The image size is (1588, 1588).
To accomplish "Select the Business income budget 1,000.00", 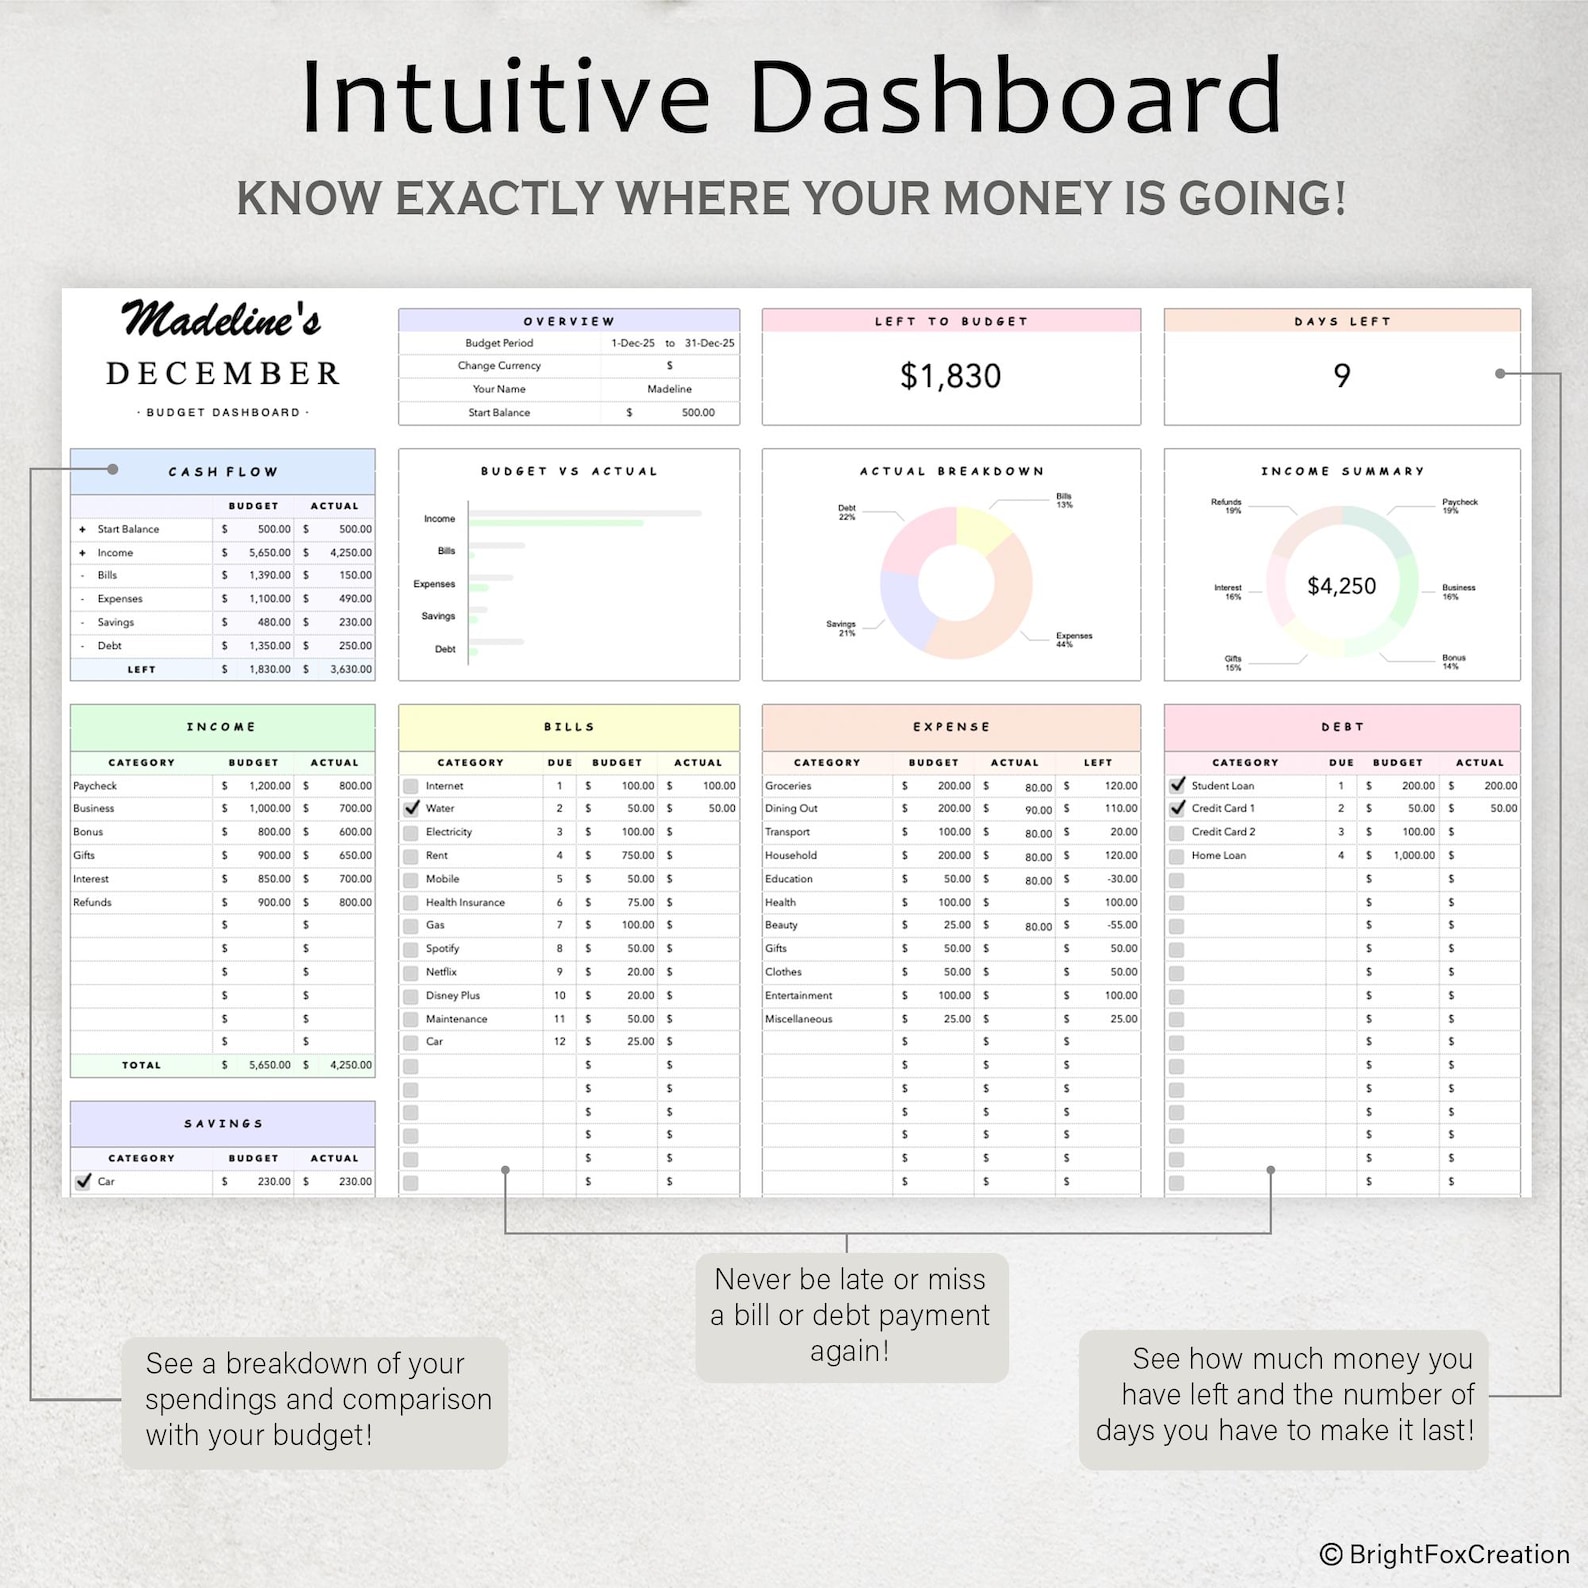I will pyautogui.click(x=254, y=808).
